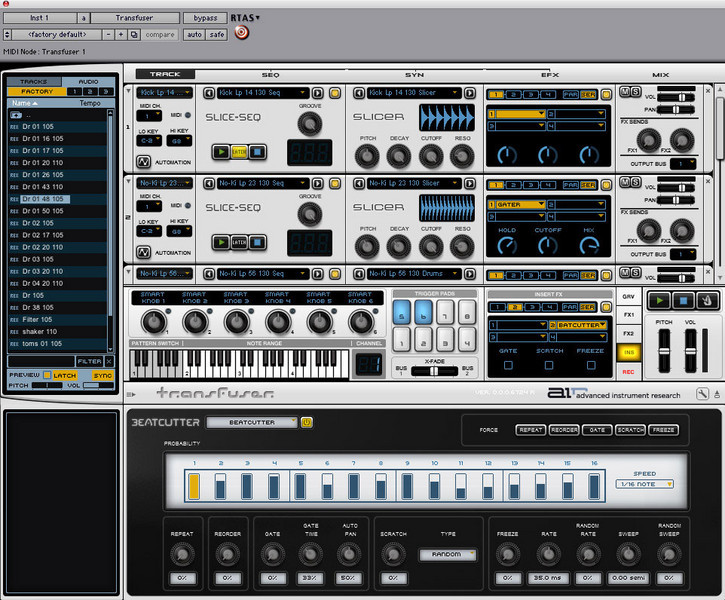This screenshot has height=600, width=725.
Task: Enable the Gate checkbox in Insert FX
Action: tap(508, 365)
